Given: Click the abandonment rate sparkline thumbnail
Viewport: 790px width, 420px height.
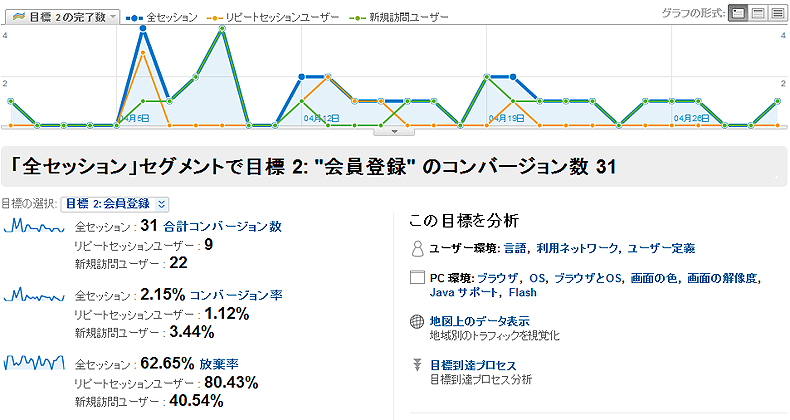Looking at the screenshot, I should click(34, 363).
